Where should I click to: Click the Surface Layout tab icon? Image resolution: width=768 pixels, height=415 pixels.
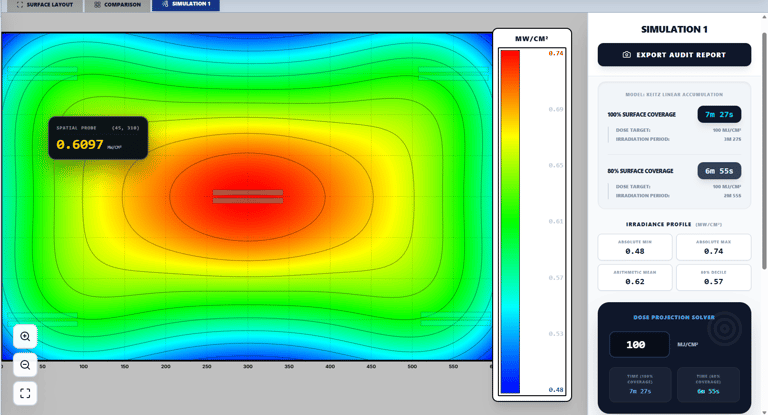[20, 4]
